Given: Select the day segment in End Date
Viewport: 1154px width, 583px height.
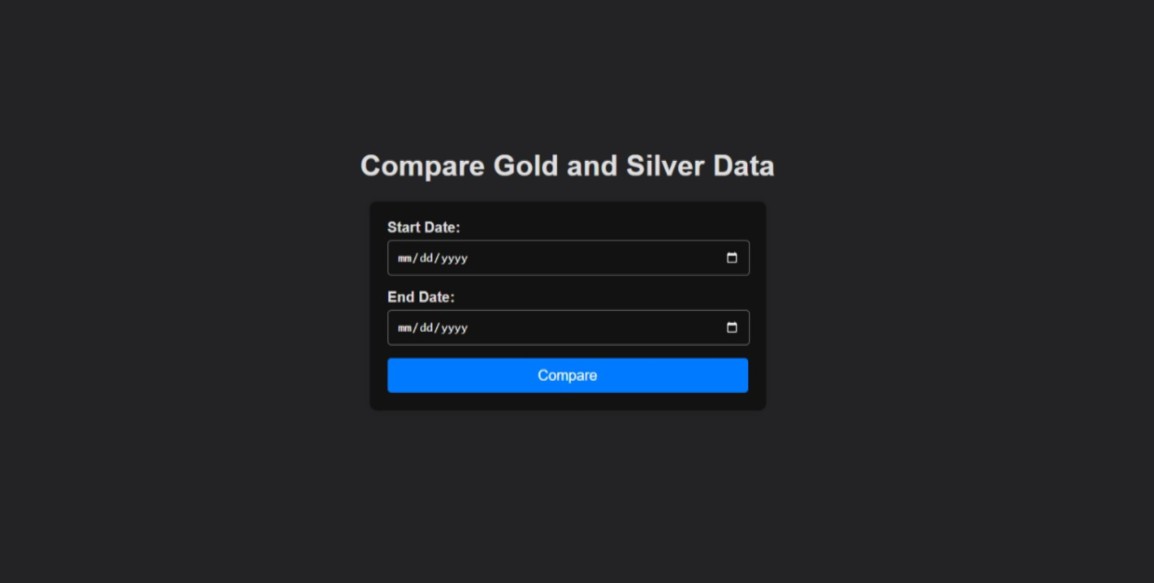Looking at the screenshot, I should (x=426, y=328).
